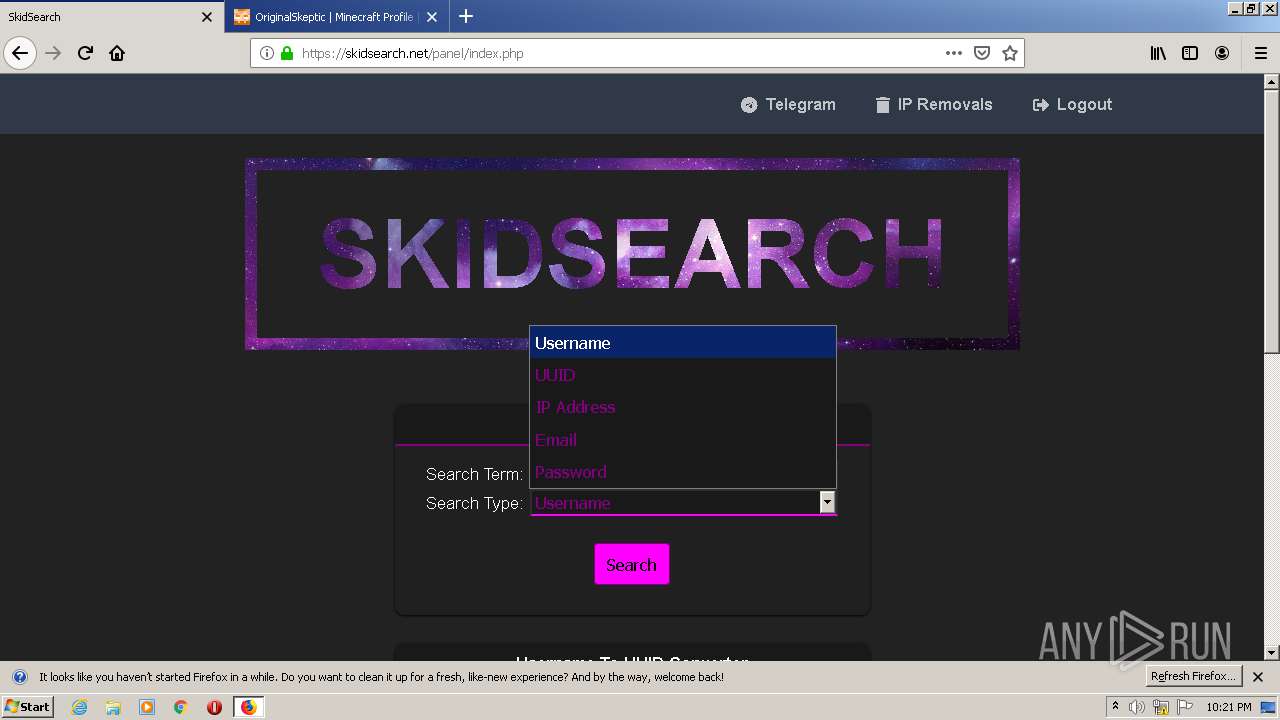Close the SkidSearch tab
1280x720 pixels.
click(207, 17)
